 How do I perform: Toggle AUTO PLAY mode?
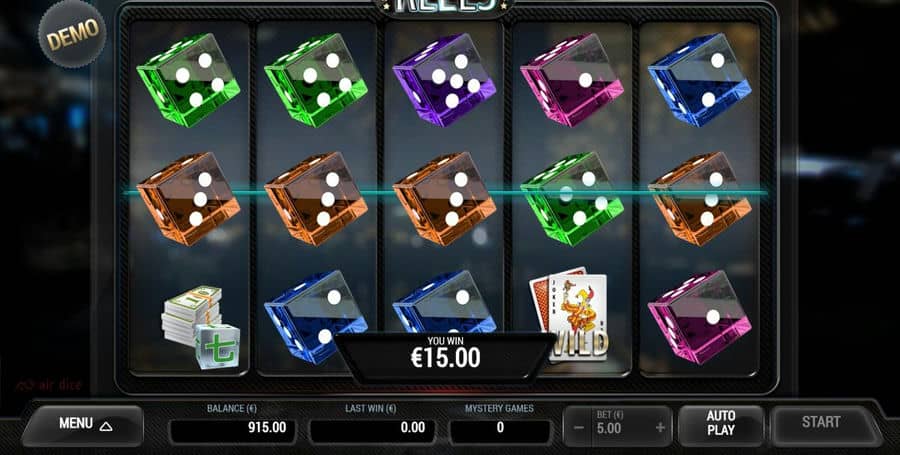coord(721,423)
